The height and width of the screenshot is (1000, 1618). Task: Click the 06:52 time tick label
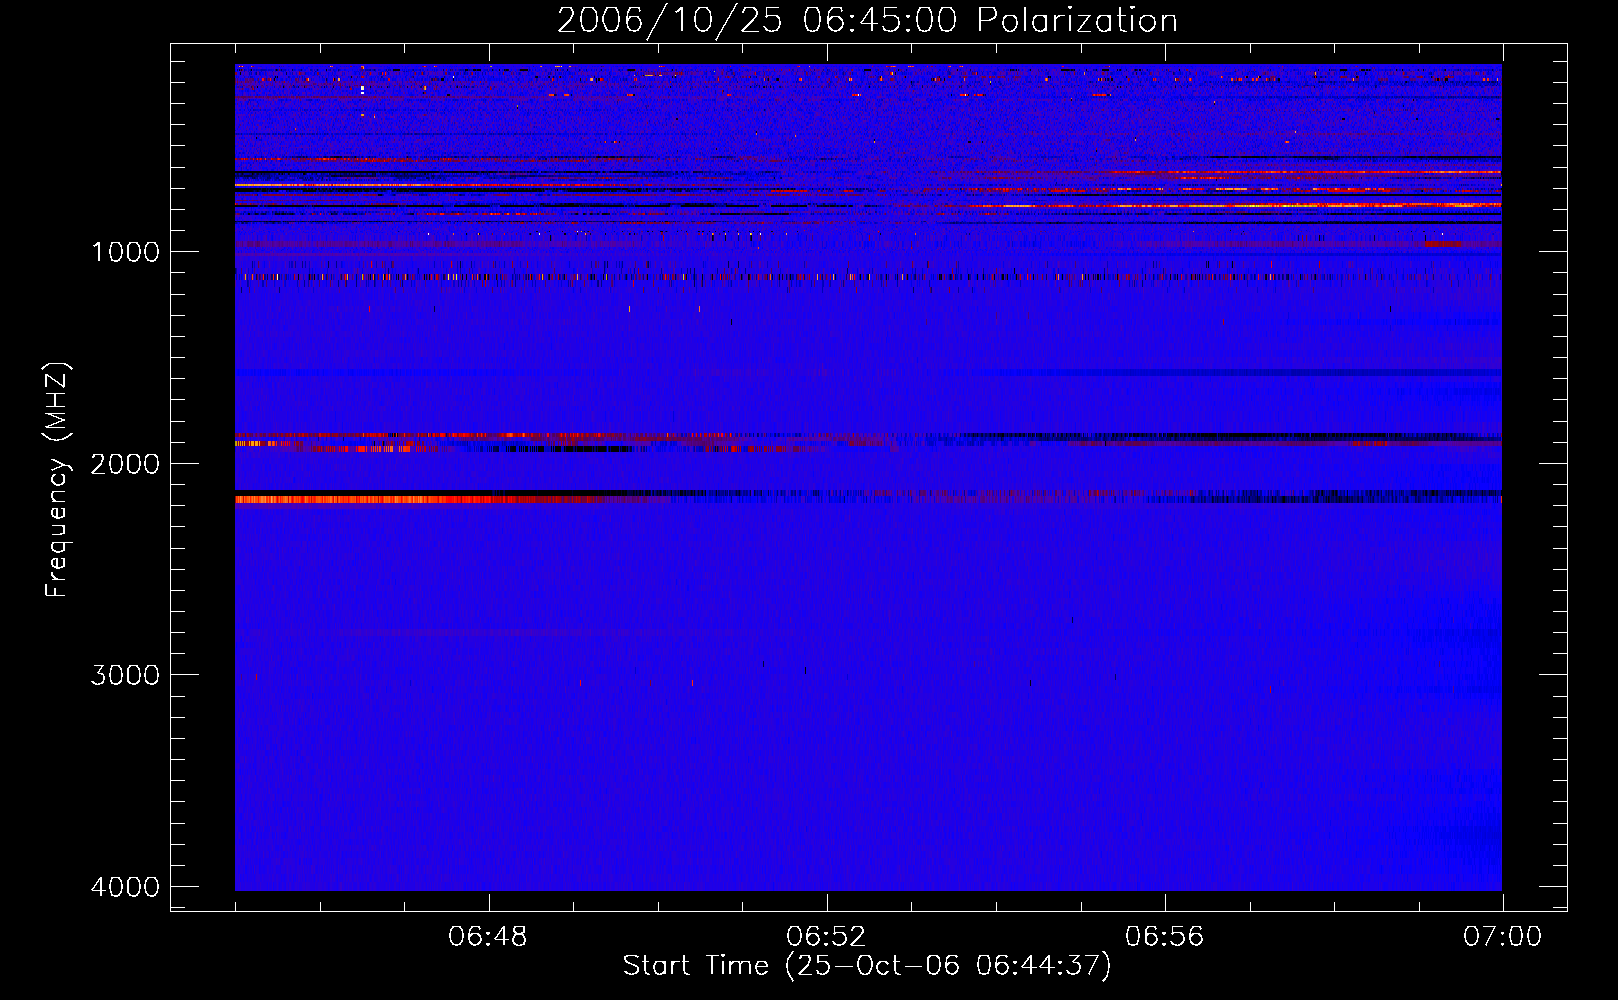[x=826, y=937]
